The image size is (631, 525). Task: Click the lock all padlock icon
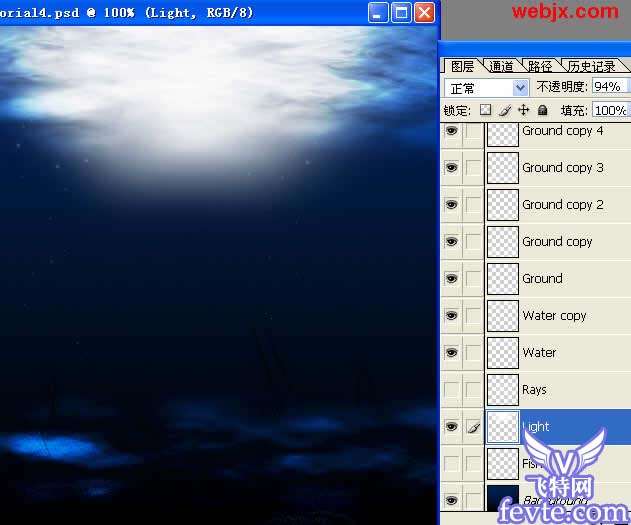542,110
